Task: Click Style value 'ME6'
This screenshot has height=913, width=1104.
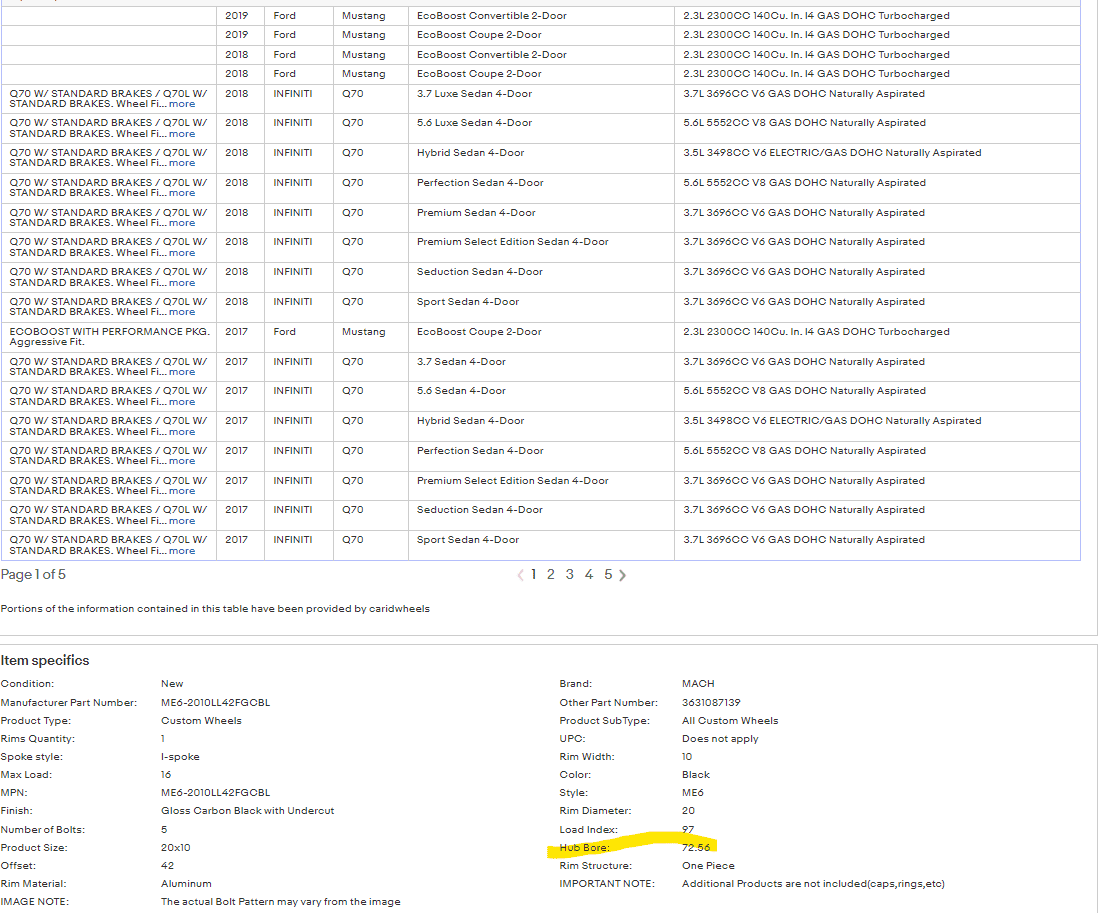Action: point(693,793)
